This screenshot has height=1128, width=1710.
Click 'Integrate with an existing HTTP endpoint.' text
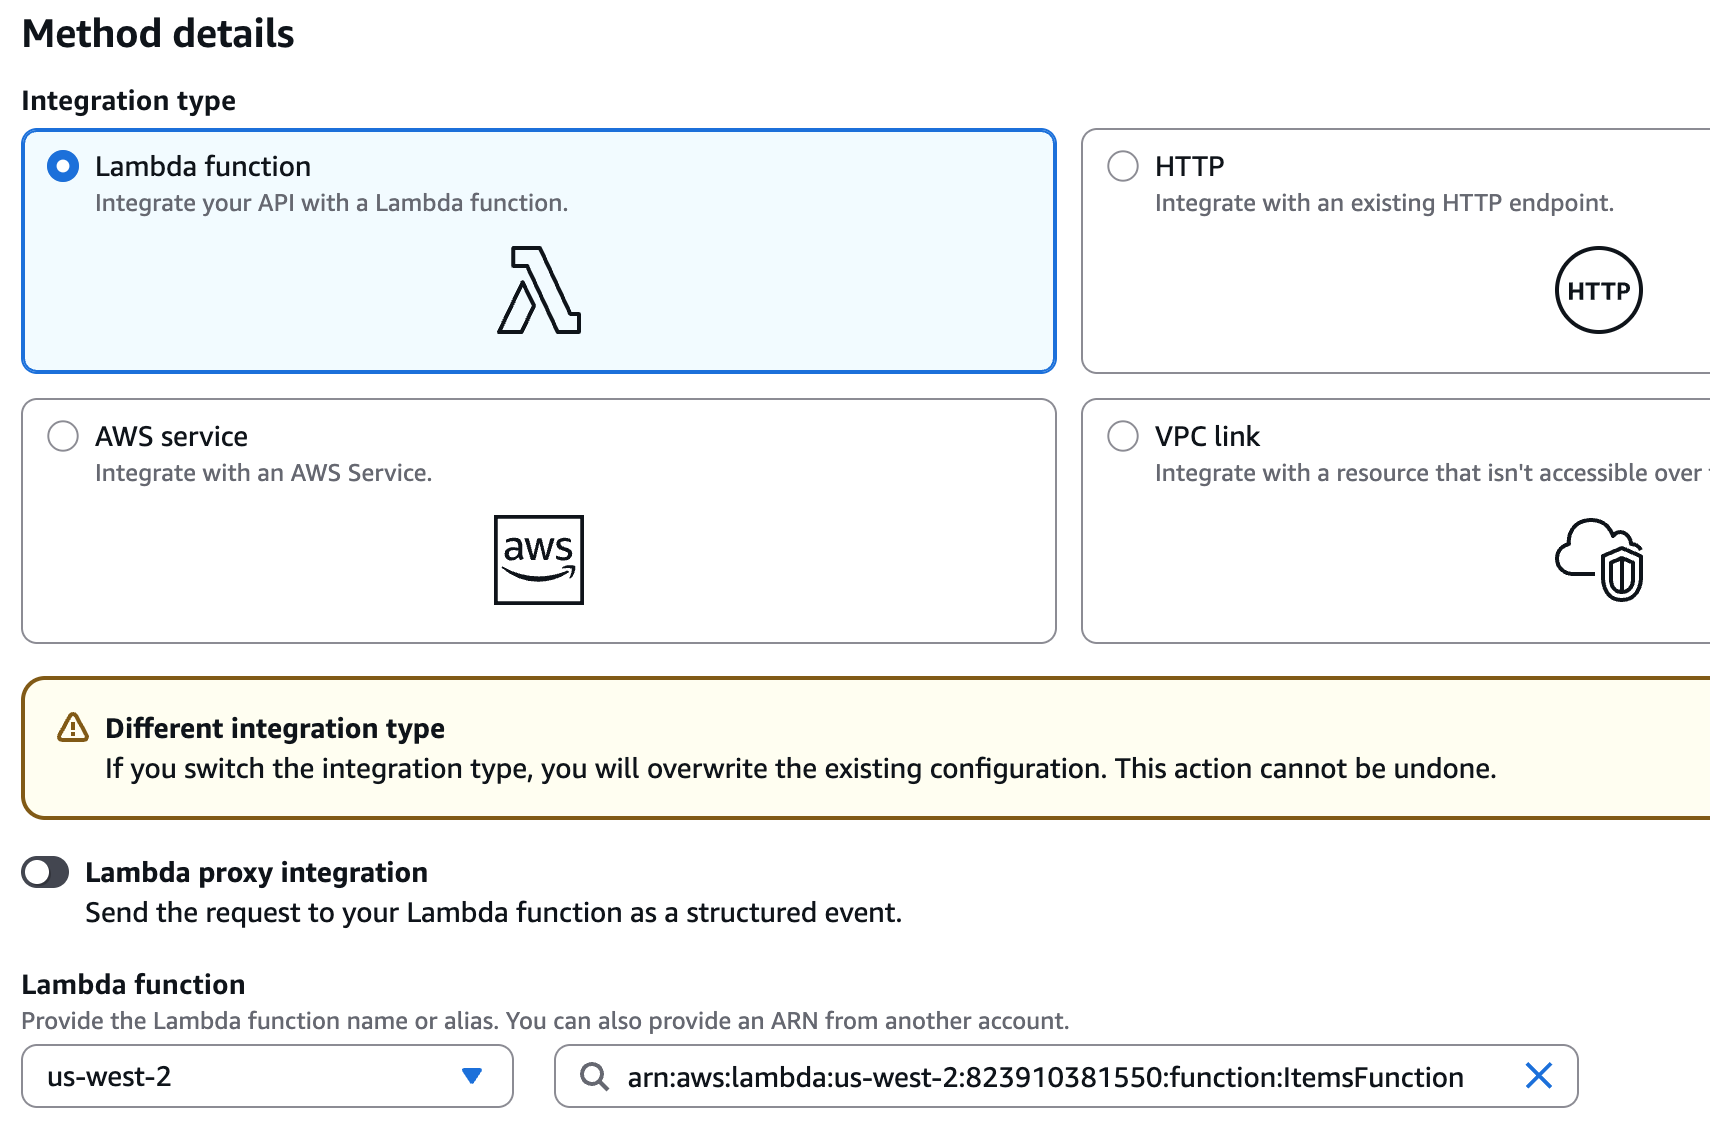click(1384, 203)
